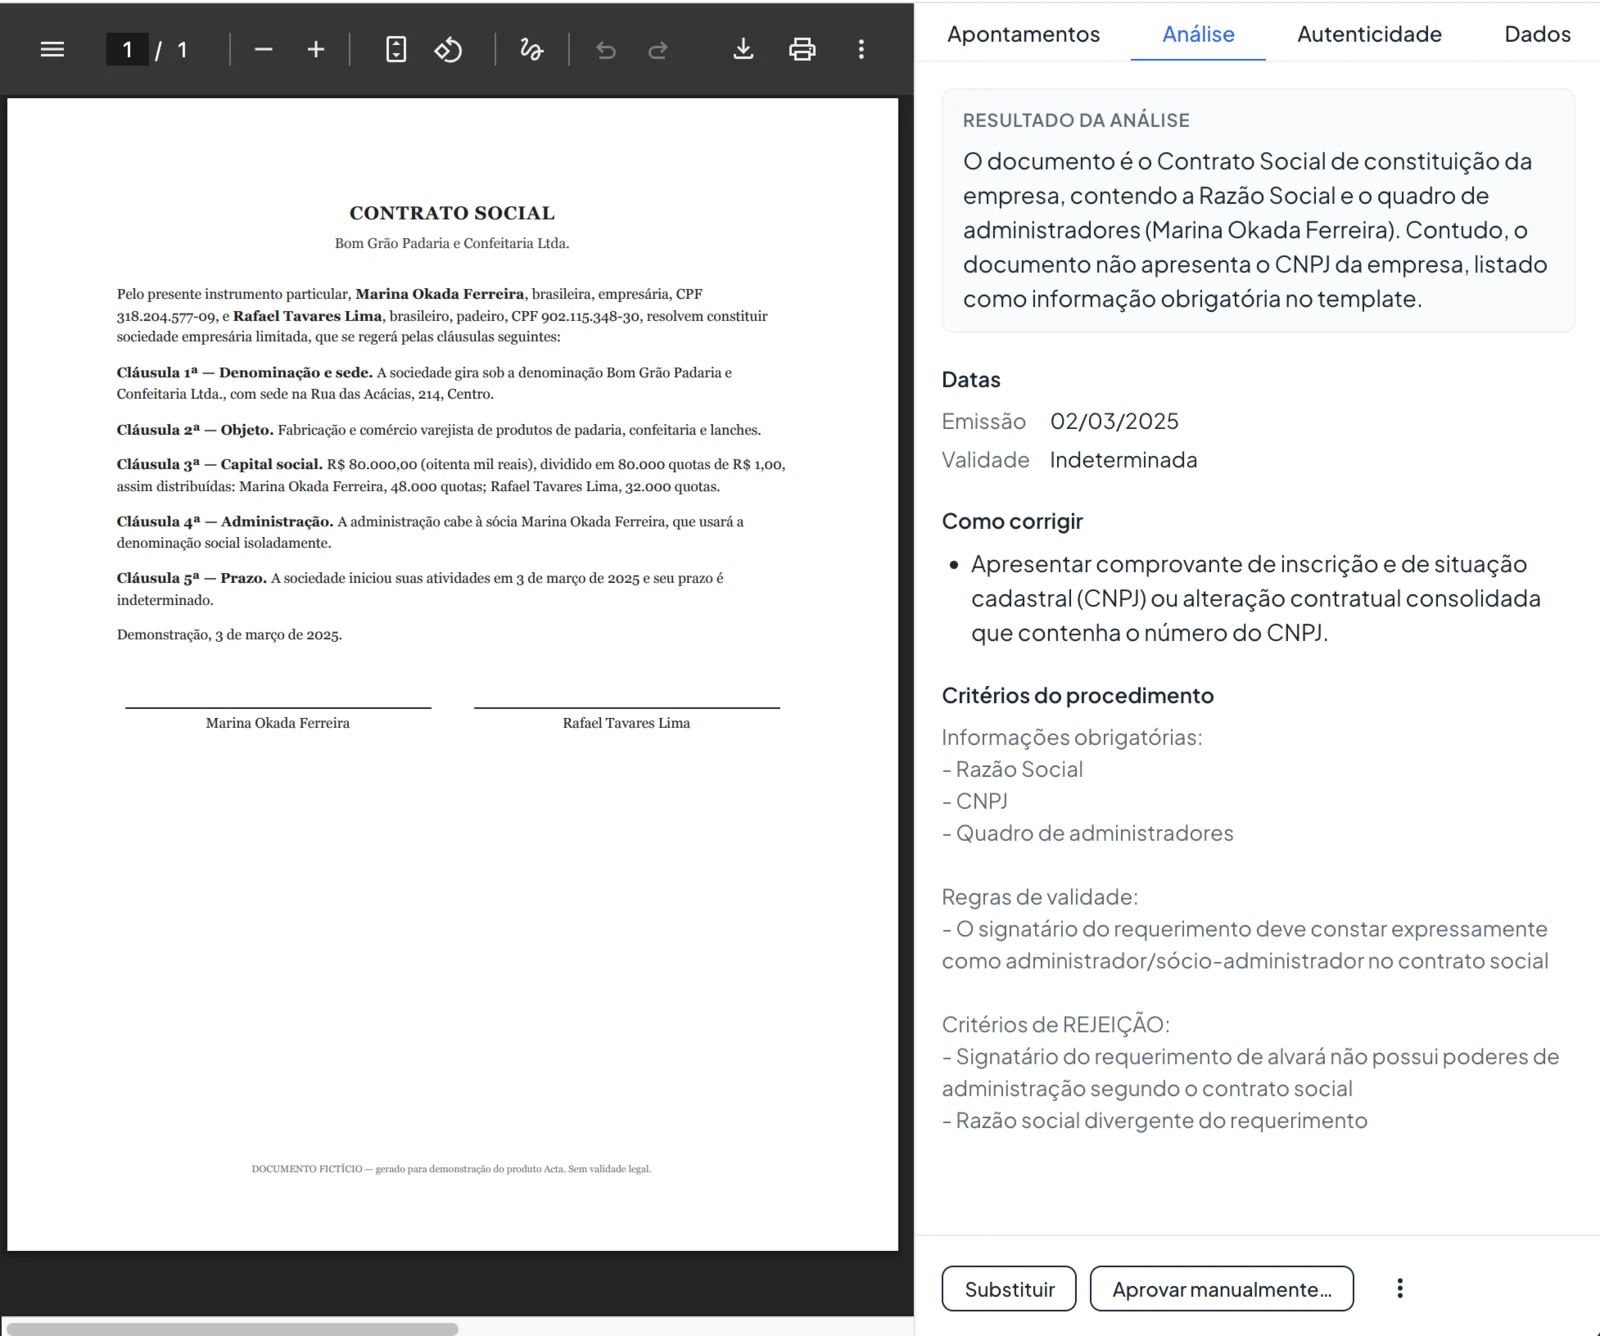
Task: Open the PDF viewer sidebar menu
Action: [52, 49]
